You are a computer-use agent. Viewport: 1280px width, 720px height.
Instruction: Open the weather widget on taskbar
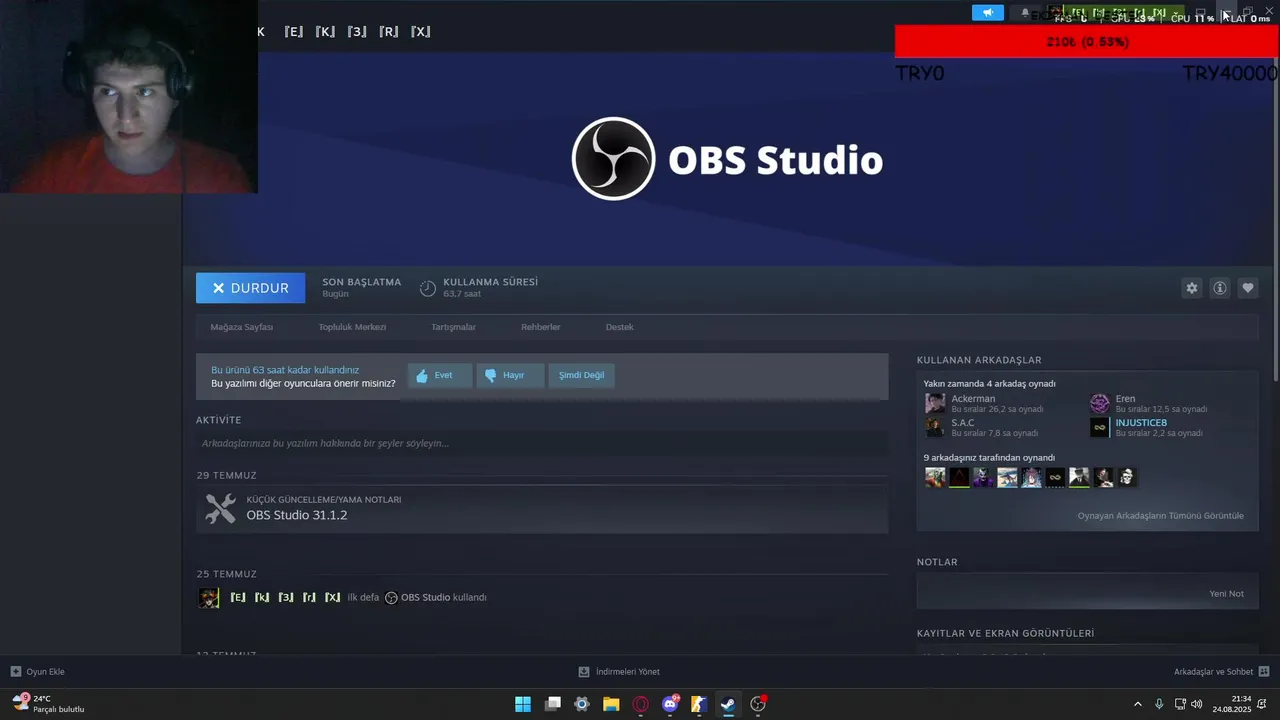48,704
